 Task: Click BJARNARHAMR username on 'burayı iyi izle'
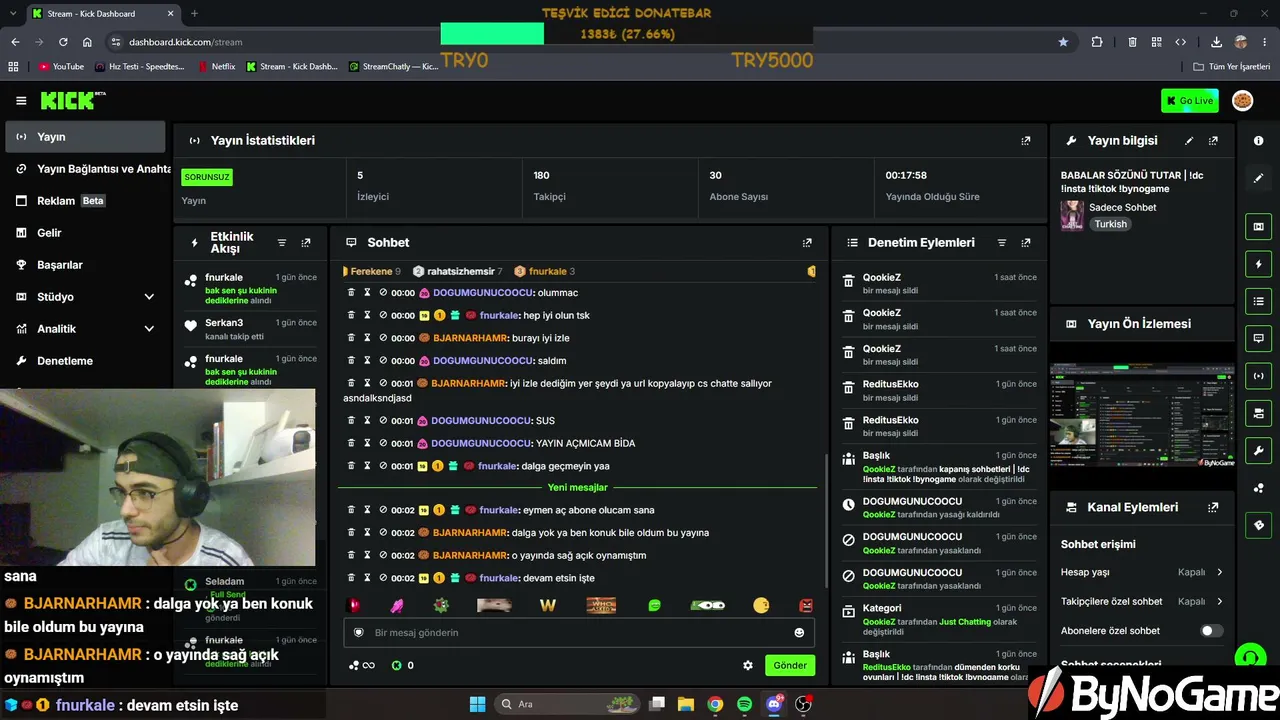(469, 338)
